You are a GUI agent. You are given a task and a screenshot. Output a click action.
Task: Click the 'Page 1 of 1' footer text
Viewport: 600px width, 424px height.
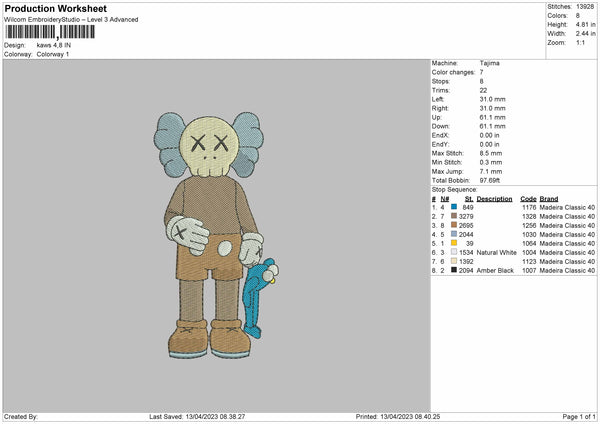point(579,417)
